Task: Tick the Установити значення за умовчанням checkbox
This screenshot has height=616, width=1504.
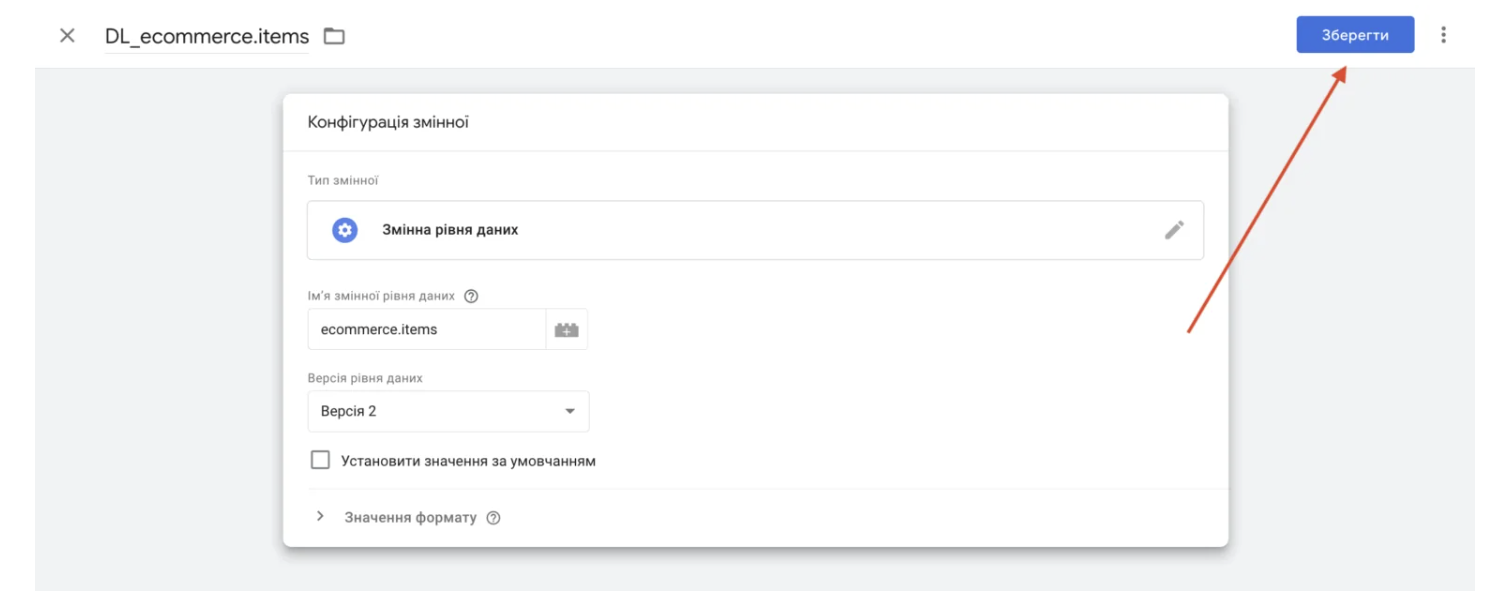Action: click(320, 460)
